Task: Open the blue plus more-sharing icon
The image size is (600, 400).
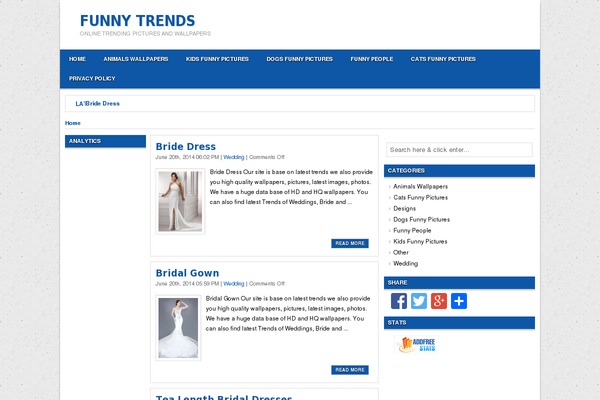Action: 459,301
